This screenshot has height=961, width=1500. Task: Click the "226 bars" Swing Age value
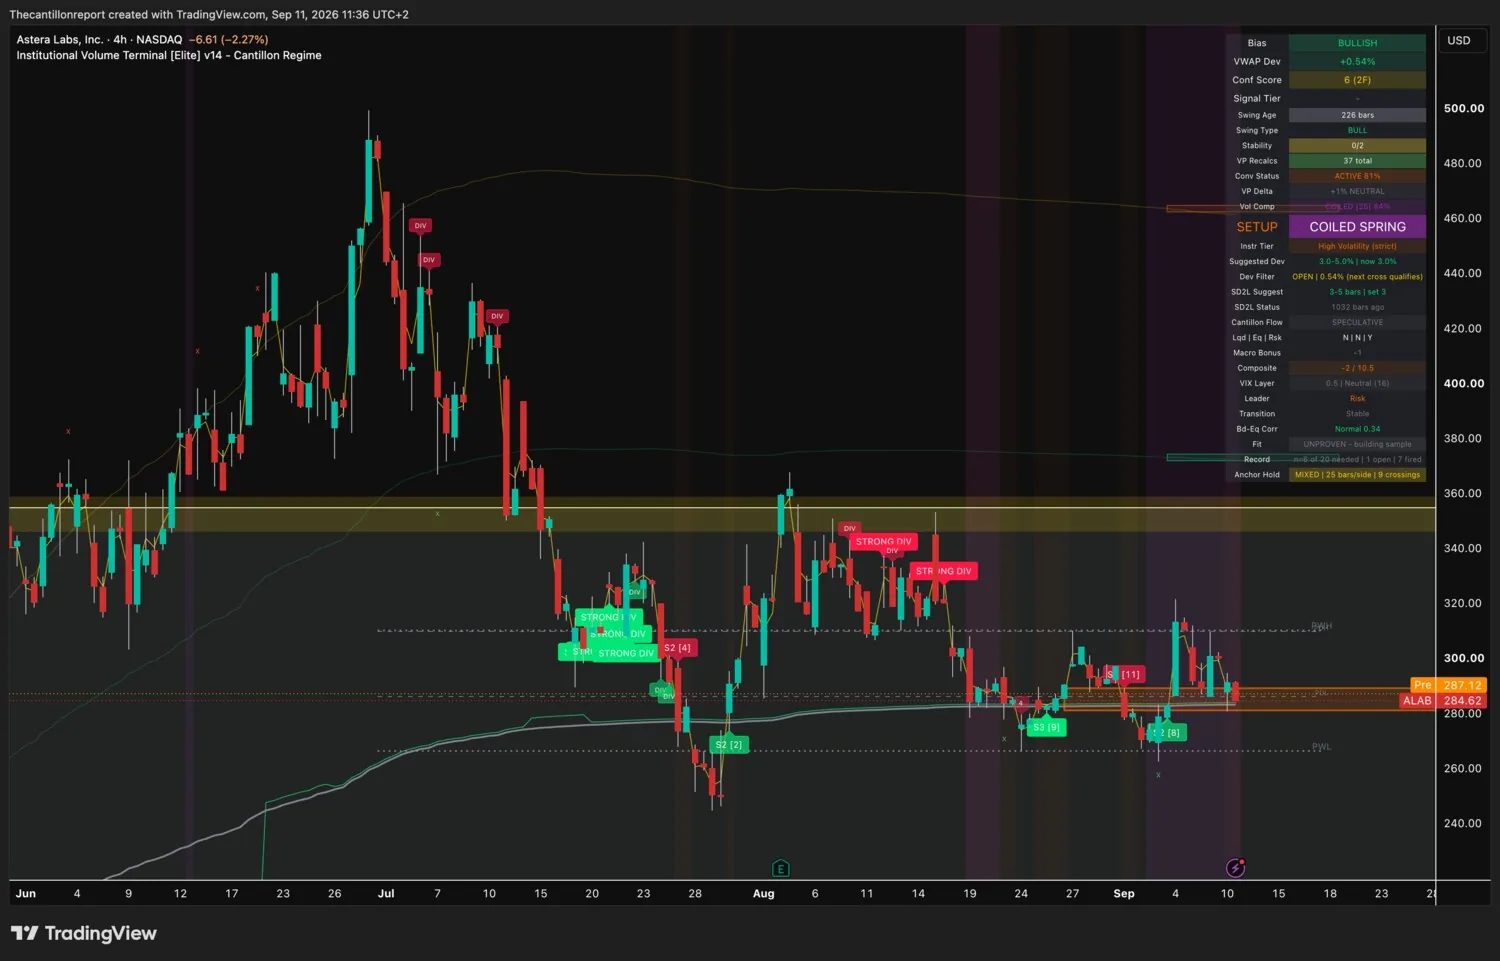1357,115
